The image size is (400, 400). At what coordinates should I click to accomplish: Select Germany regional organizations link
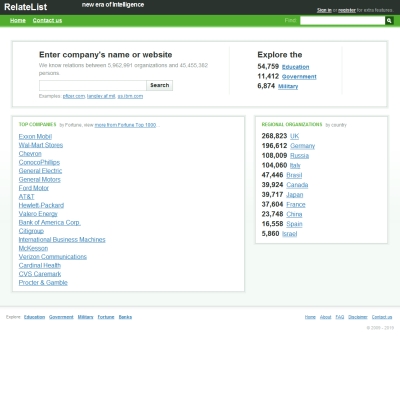302,146
